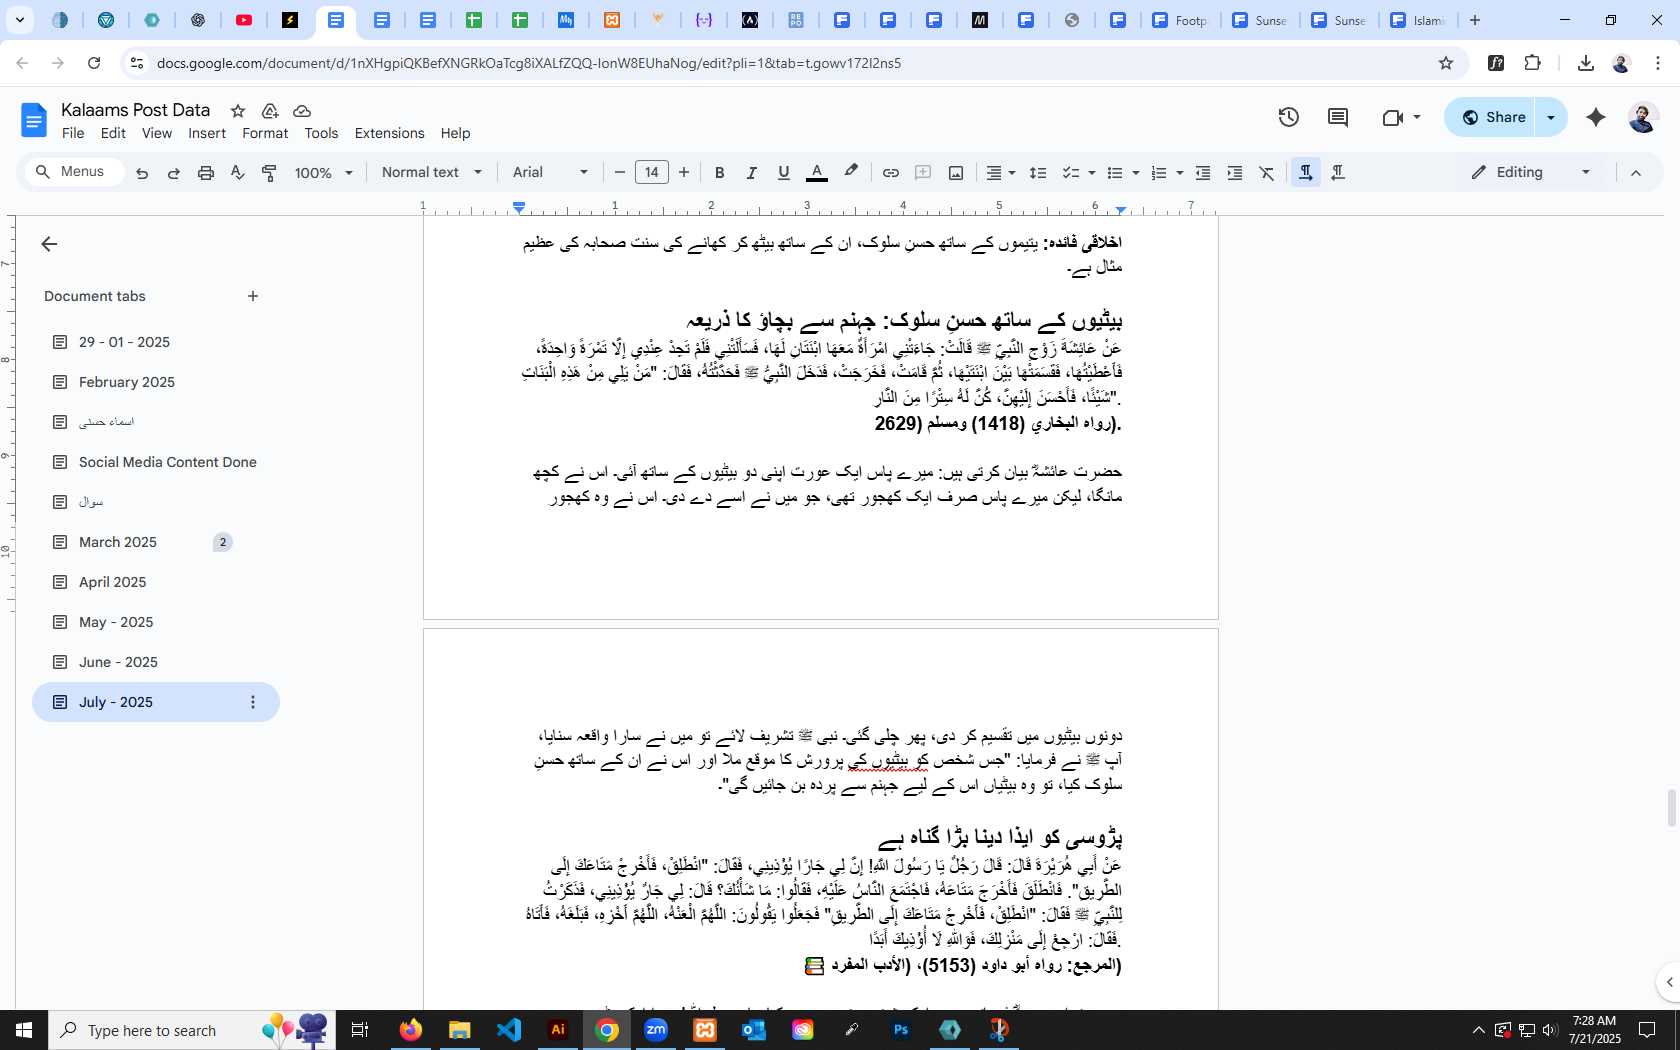Set right-to-left paragraph direction

point(1338,173)
